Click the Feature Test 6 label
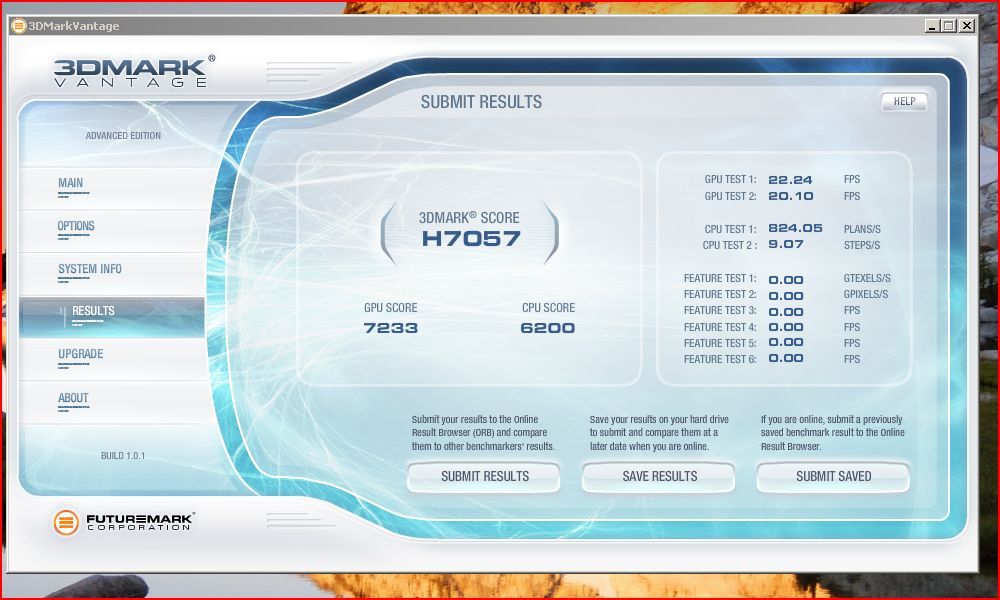 pos(720,360)
